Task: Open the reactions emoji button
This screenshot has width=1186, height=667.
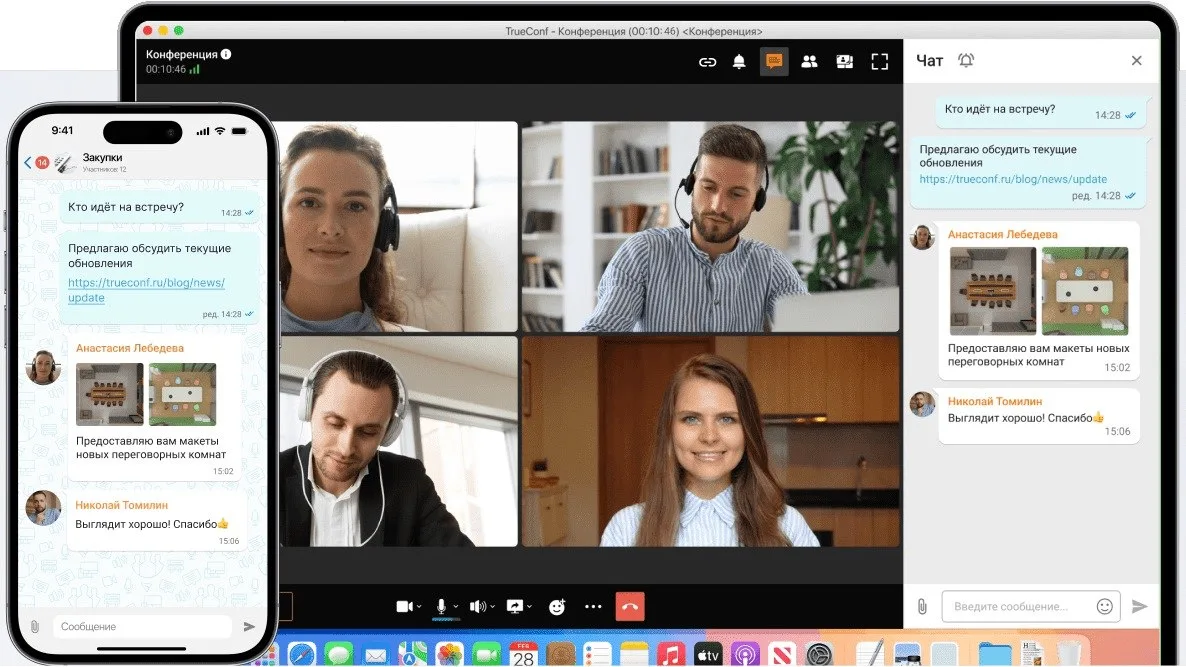Action: tap(557, 607)
